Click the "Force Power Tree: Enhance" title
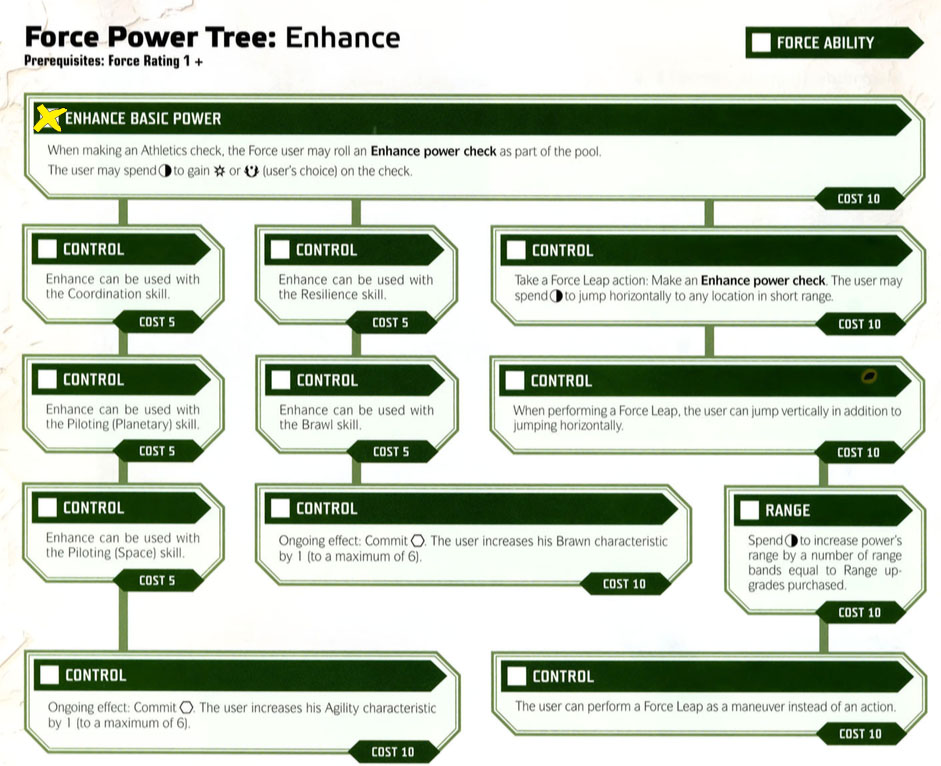Image resolution: width=941 pixels, height=766 pixels. click(x=212, y=38)
